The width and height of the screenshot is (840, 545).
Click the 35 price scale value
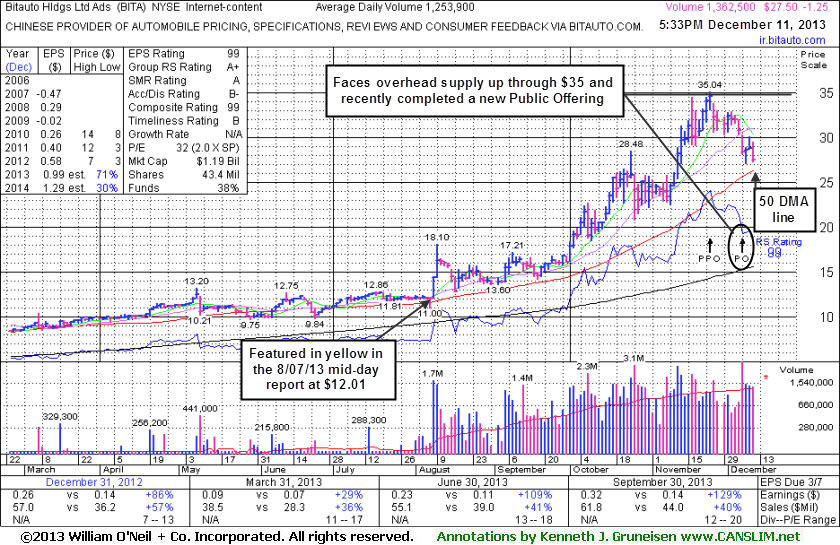tap(826, 93)
